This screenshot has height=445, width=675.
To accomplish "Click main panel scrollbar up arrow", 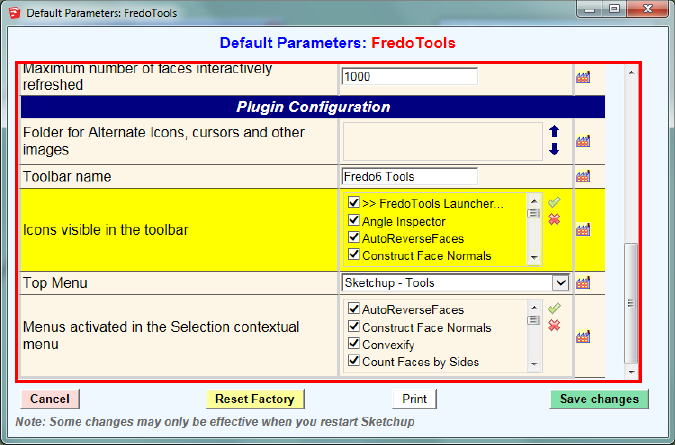I will pyautogui.click(x=631, y=73).
